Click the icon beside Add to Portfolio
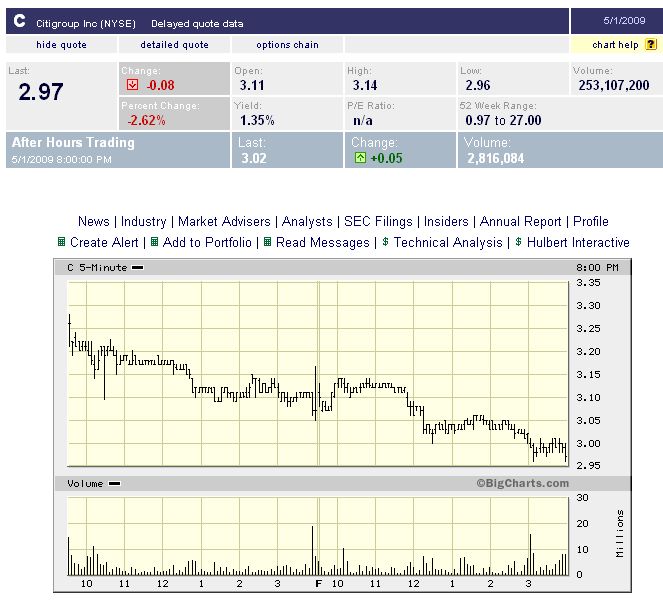 click(x=155, y=242)
